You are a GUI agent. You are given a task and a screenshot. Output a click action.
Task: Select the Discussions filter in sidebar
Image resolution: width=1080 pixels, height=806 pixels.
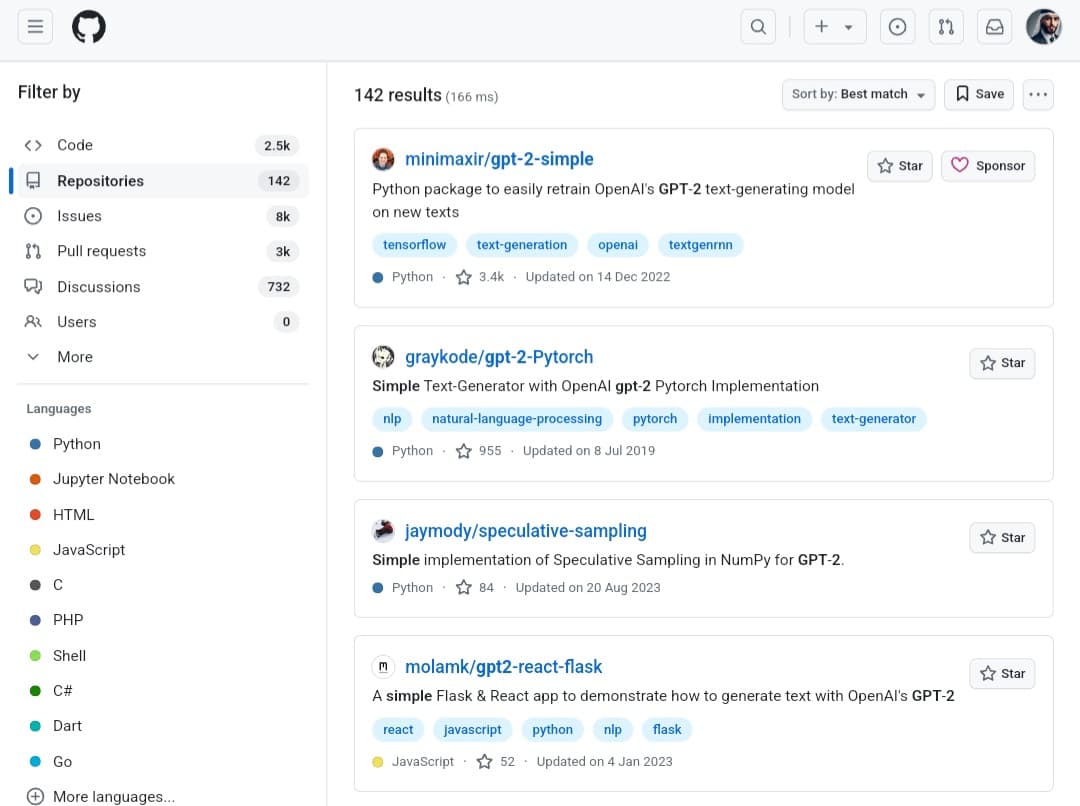point(98,287)
